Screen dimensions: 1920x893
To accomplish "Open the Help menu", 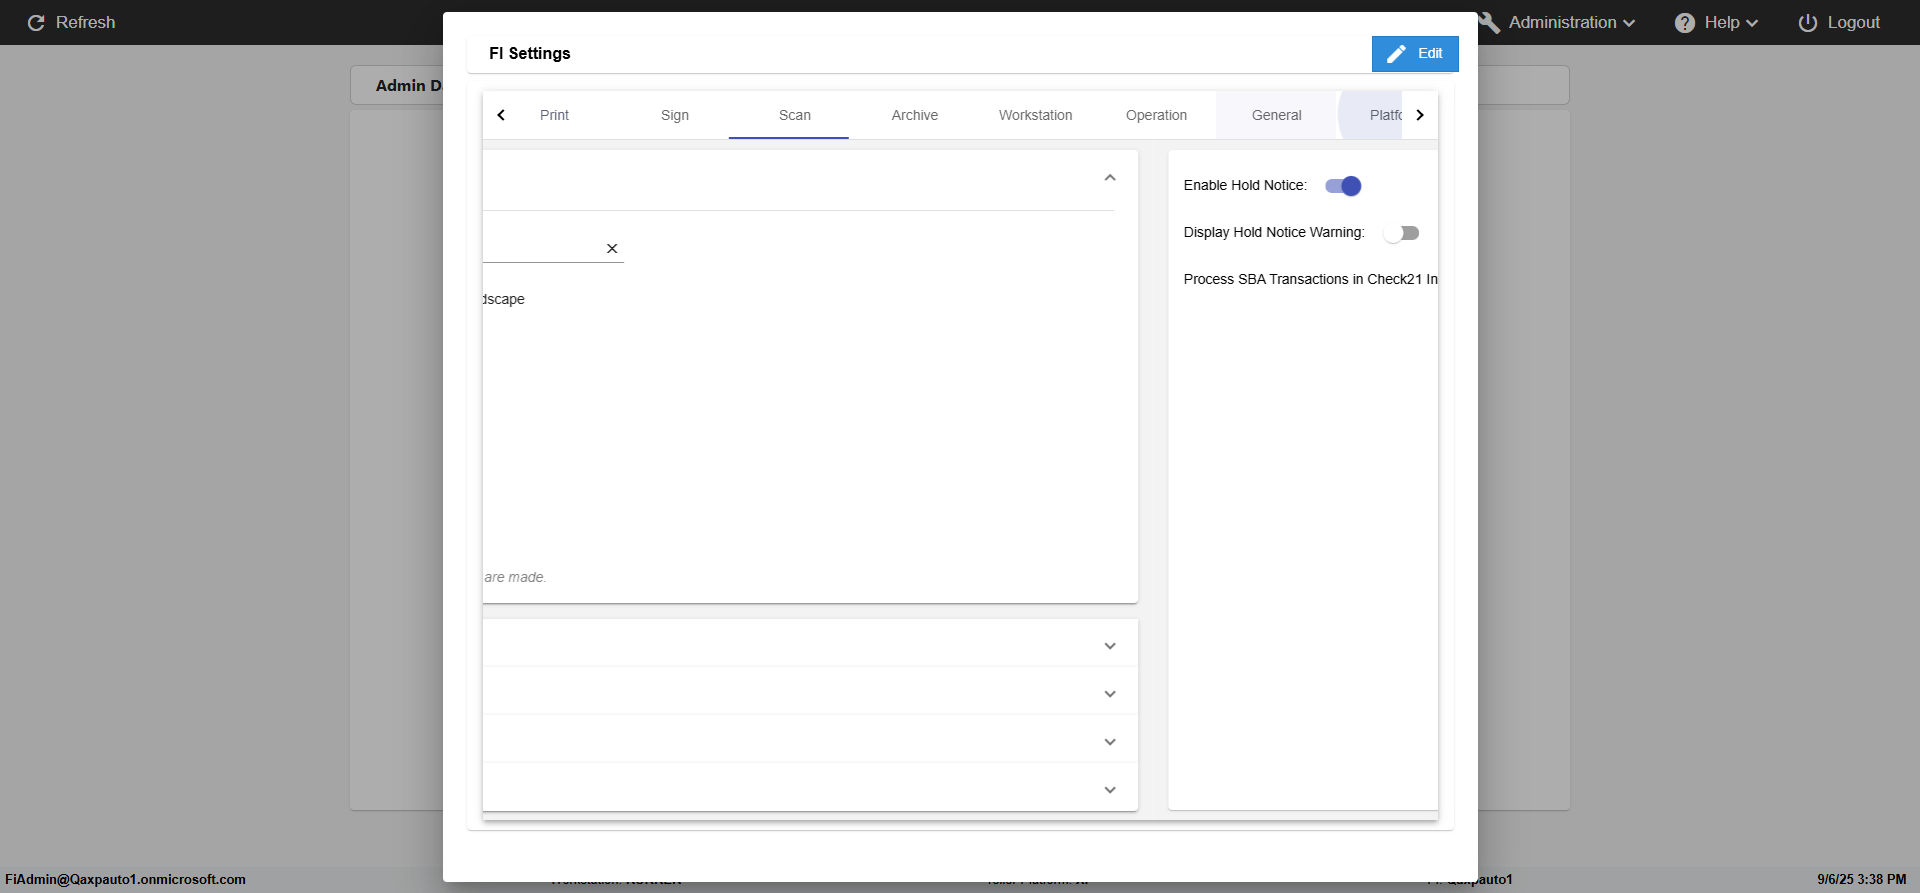I will (1716, 23).
